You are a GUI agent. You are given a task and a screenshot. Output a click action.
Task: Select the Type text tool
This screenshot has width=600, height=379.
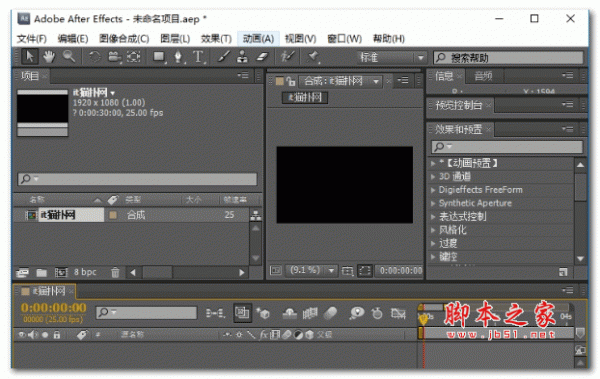click(x=198, y=57)
